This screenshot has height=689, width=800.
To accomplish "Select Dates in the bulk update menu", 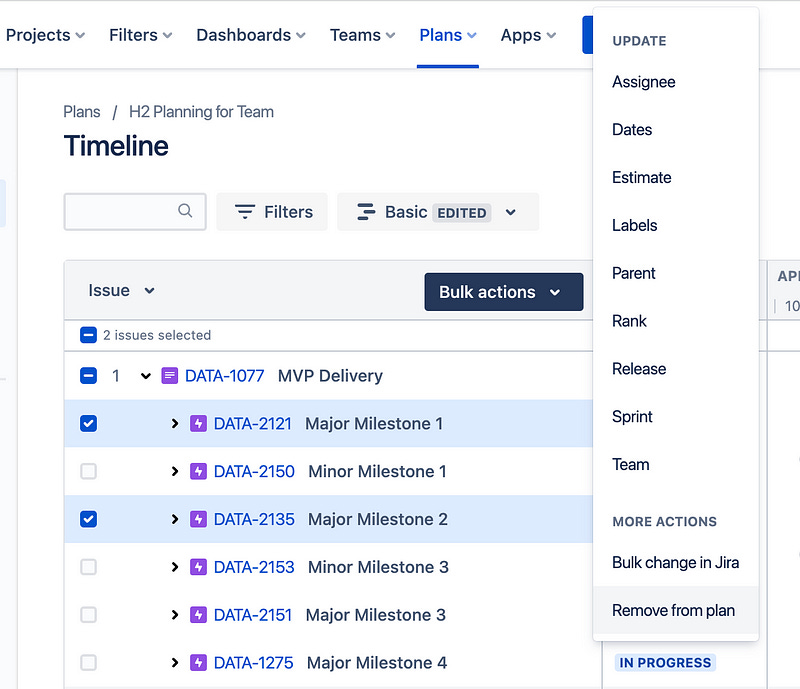I will coord(676,130).
